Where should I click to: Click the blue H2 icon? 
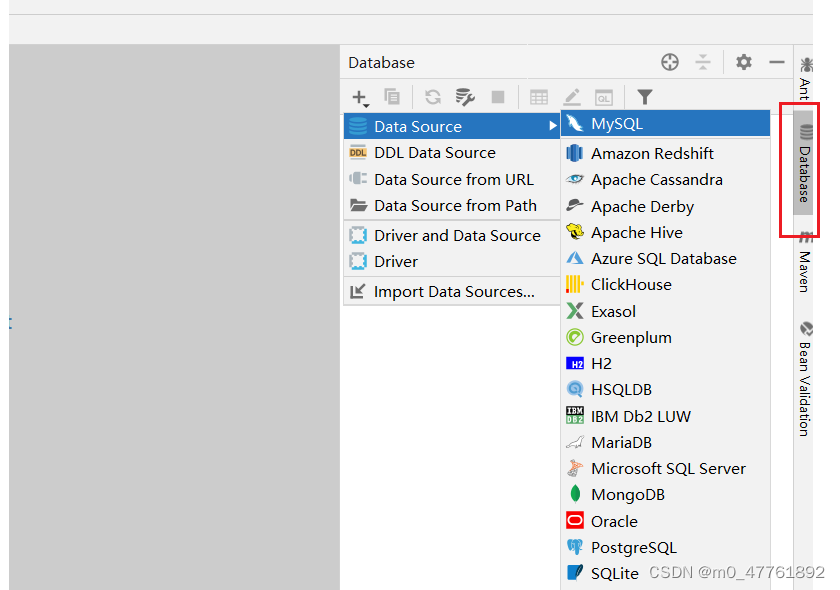(x=575, y=363)
